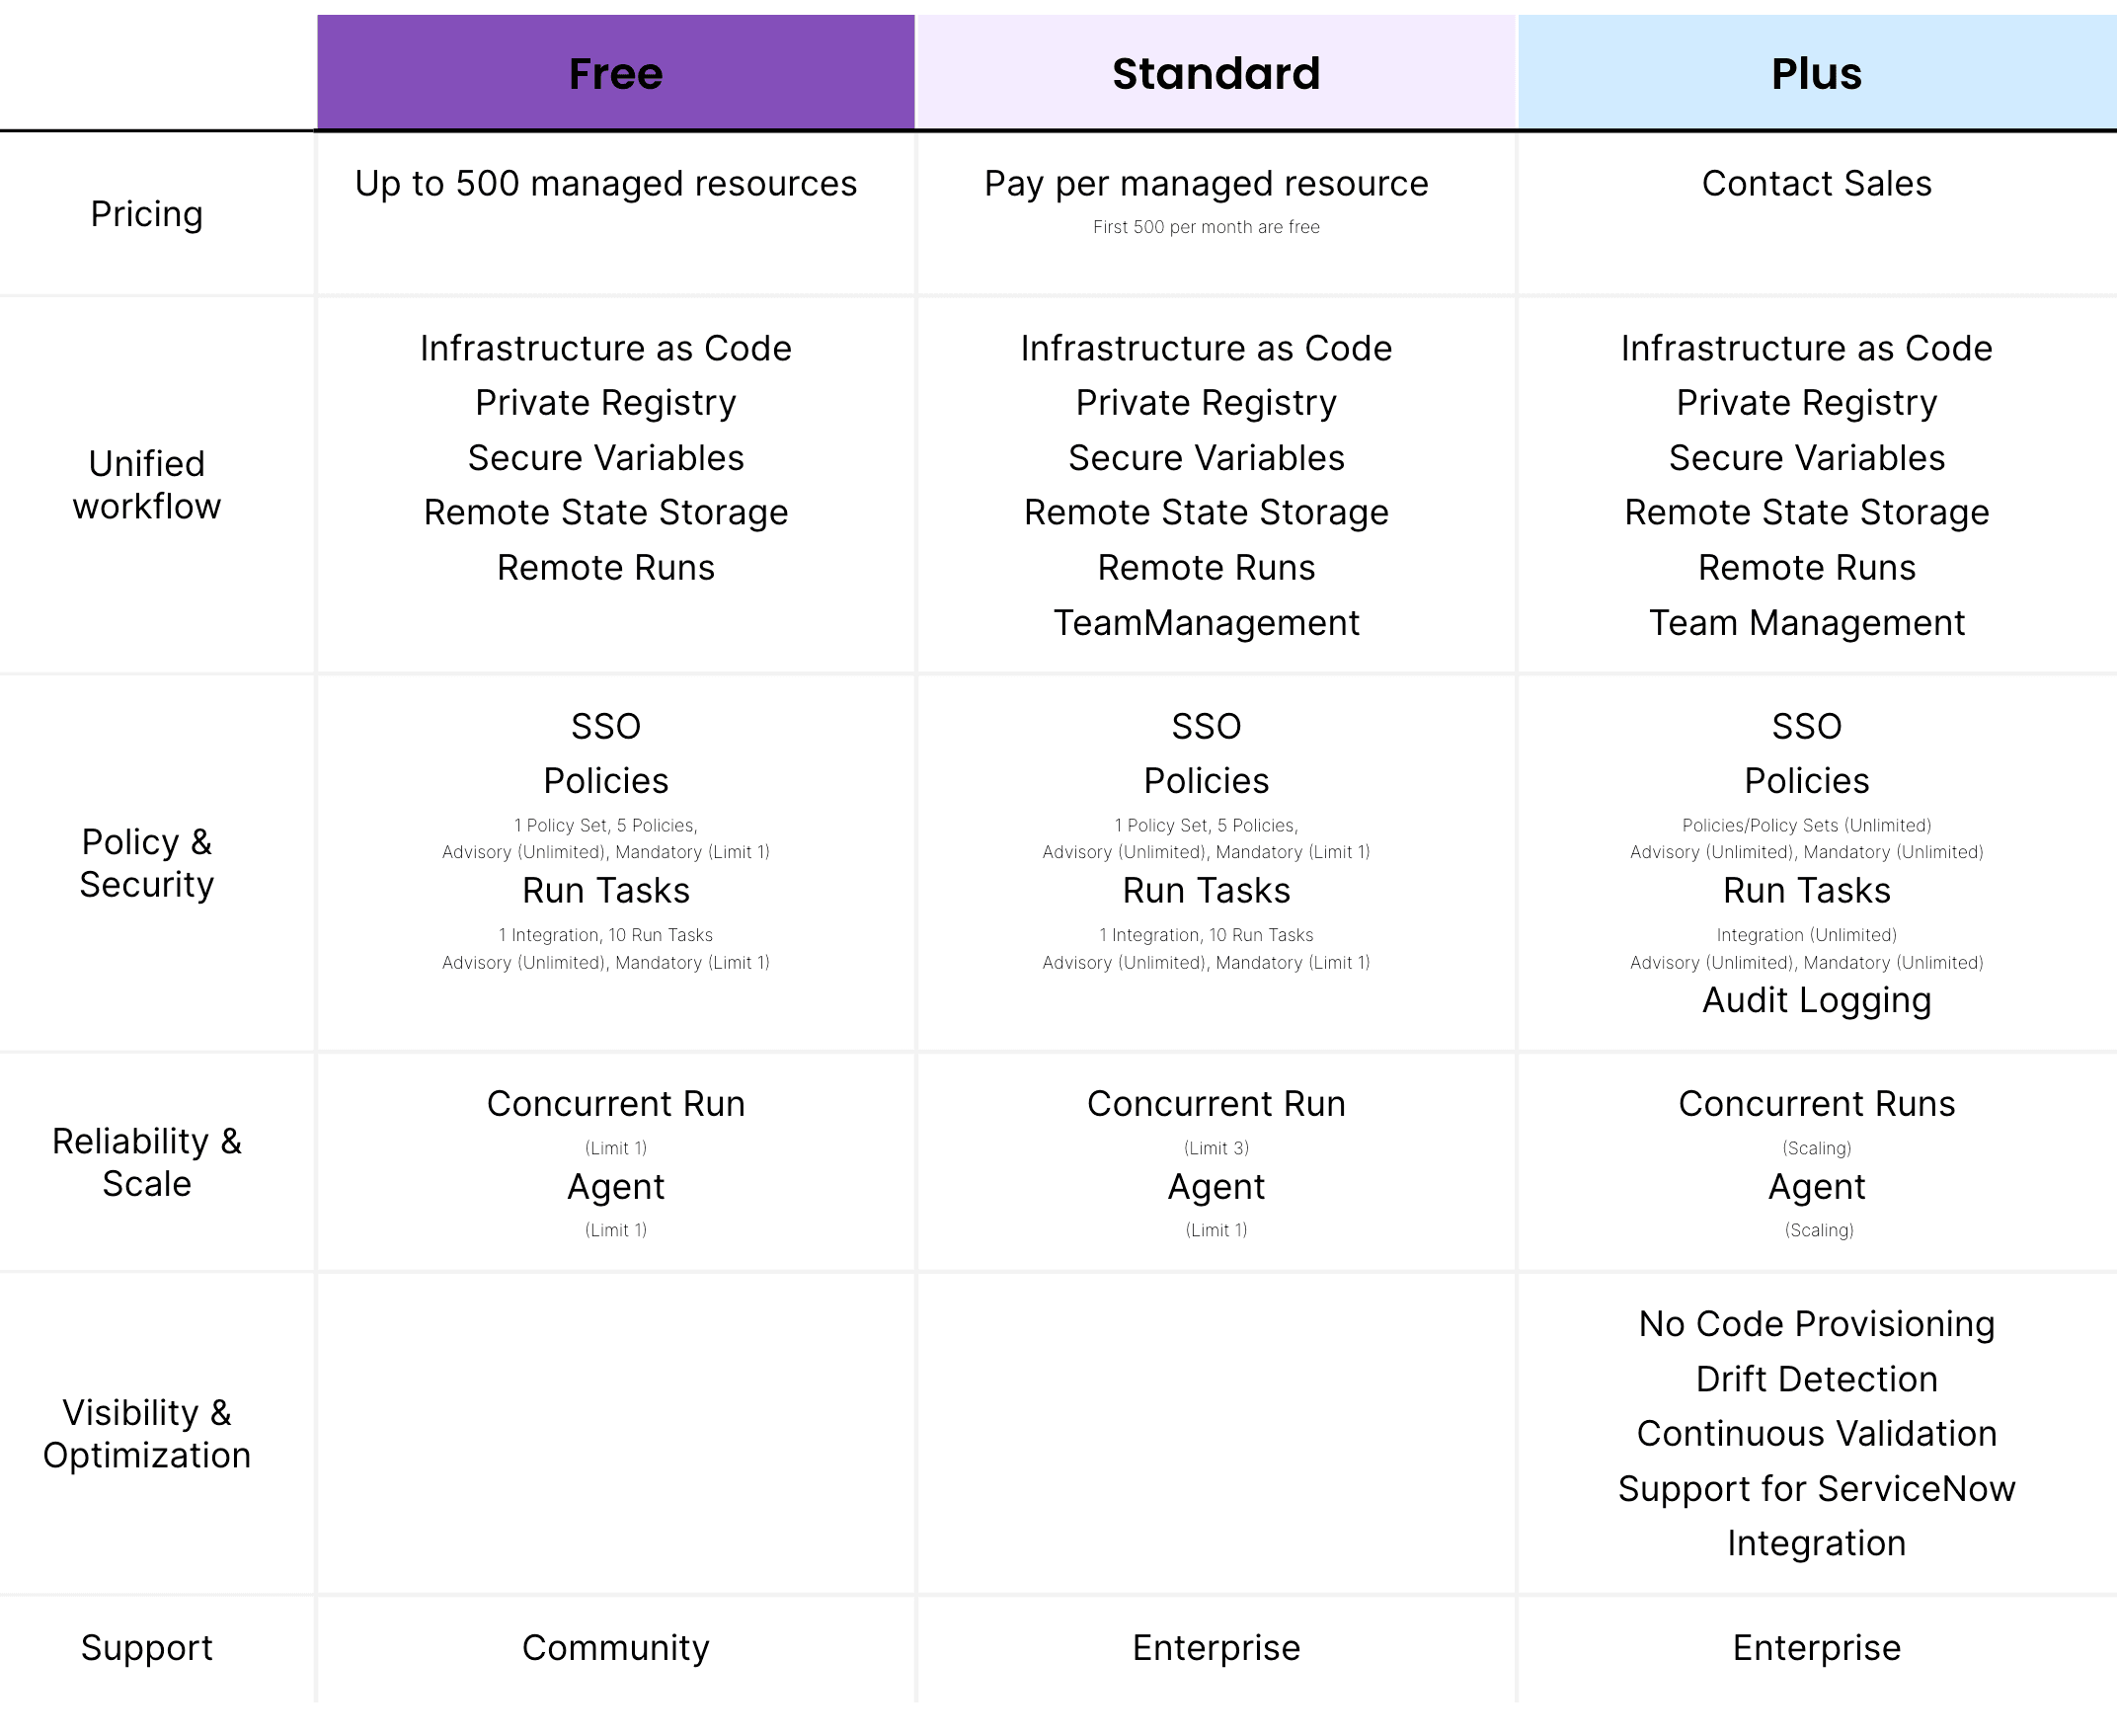Click TeamManagement in Standard column
Viewport: 2117px width, 1736px height.
point(1205,622)
